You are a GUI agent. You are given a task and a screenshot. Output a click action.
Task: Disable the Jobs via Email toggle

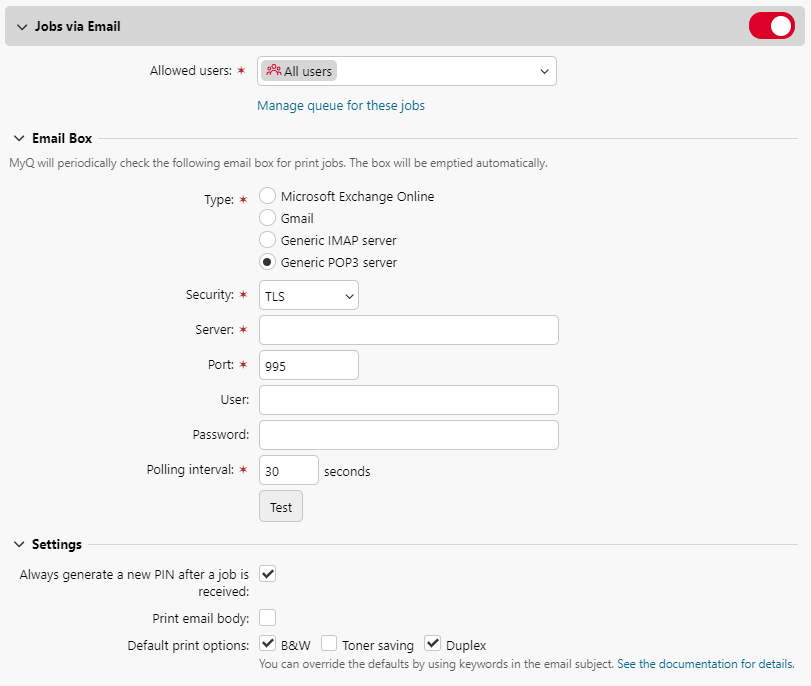pos(771,25)
